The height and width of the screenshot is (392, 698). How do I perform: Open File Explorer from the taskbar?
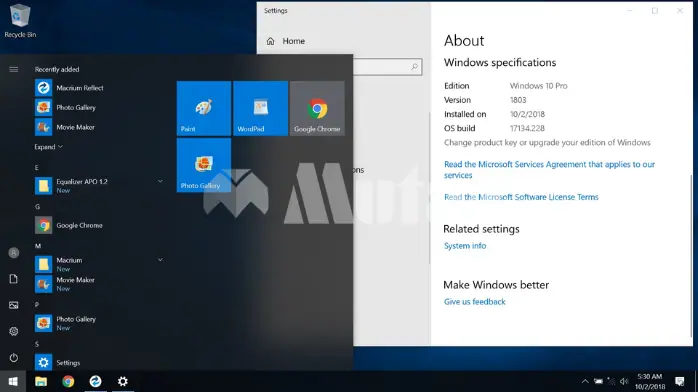click(x=41, y=381)
